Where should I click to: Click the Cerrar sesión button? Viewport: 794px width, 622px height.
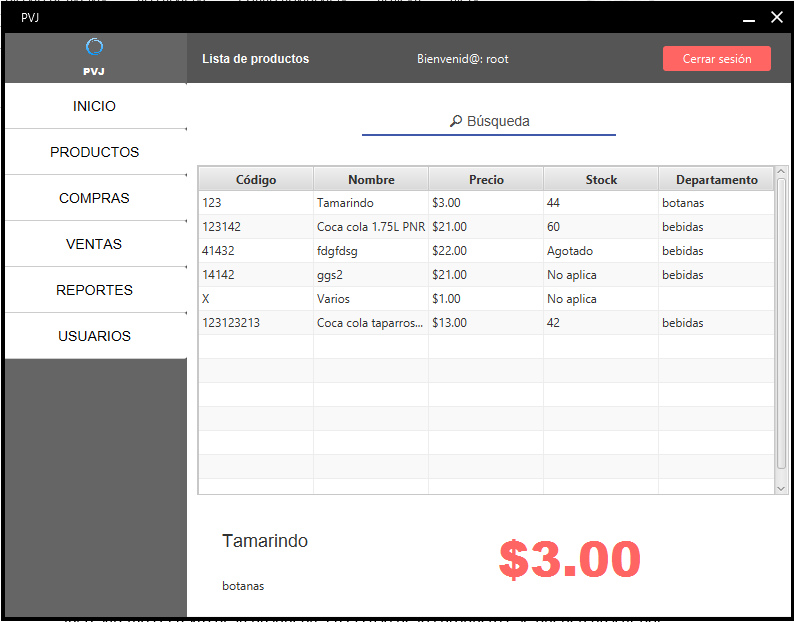[717, 59]
